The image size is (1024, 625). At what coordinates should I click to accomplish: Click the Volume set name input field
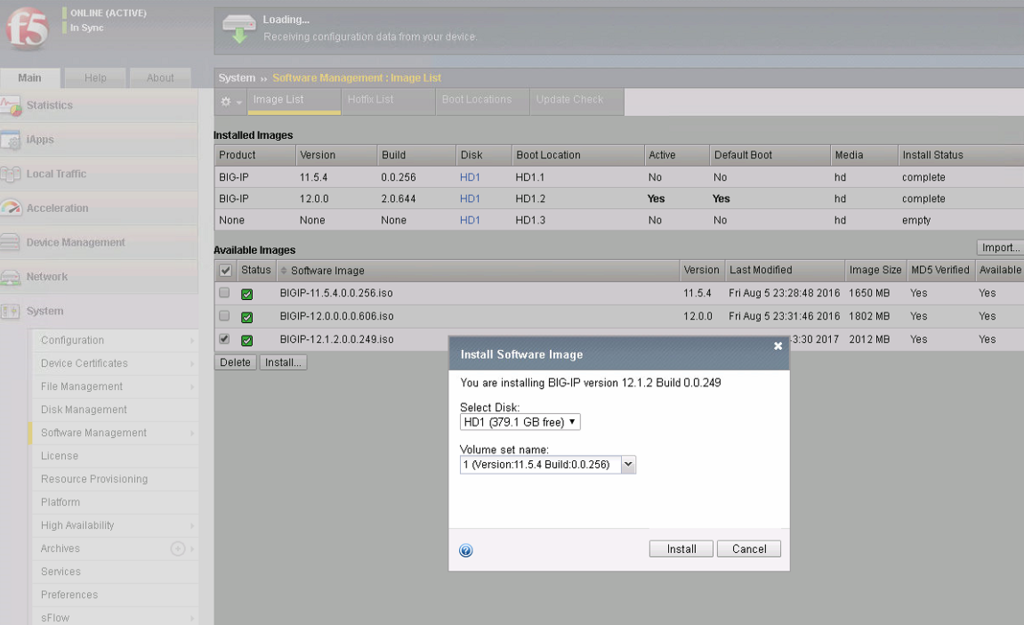click(540, 464)
